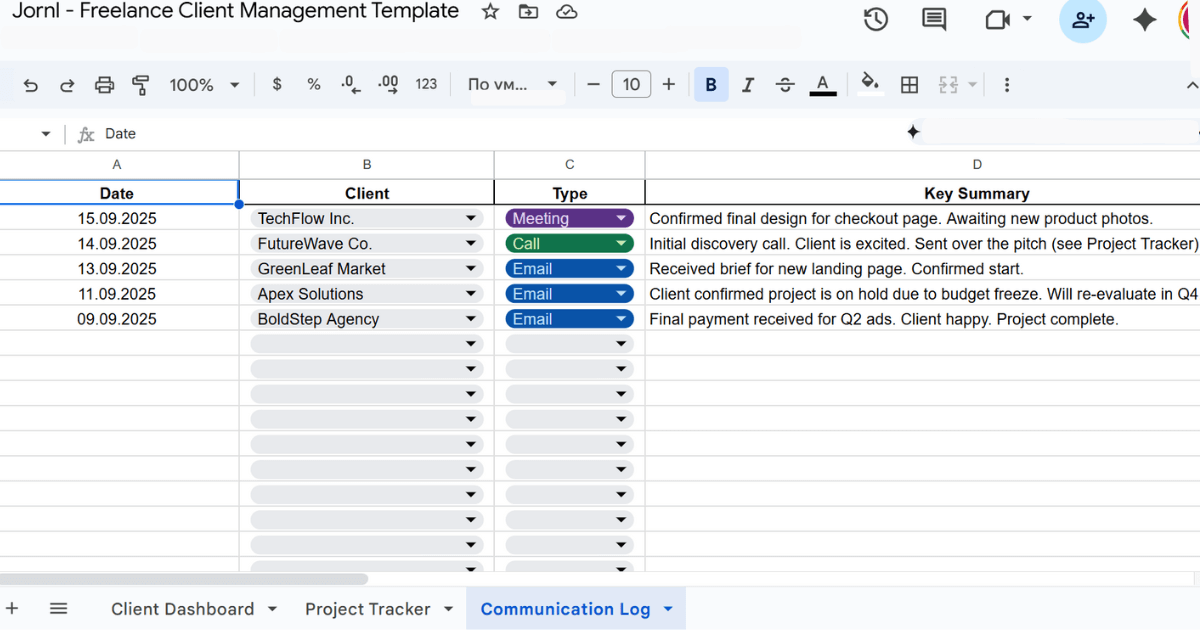Click the undo arrow icon
The image size is (1200, 630).
click(x=30, y=85)
